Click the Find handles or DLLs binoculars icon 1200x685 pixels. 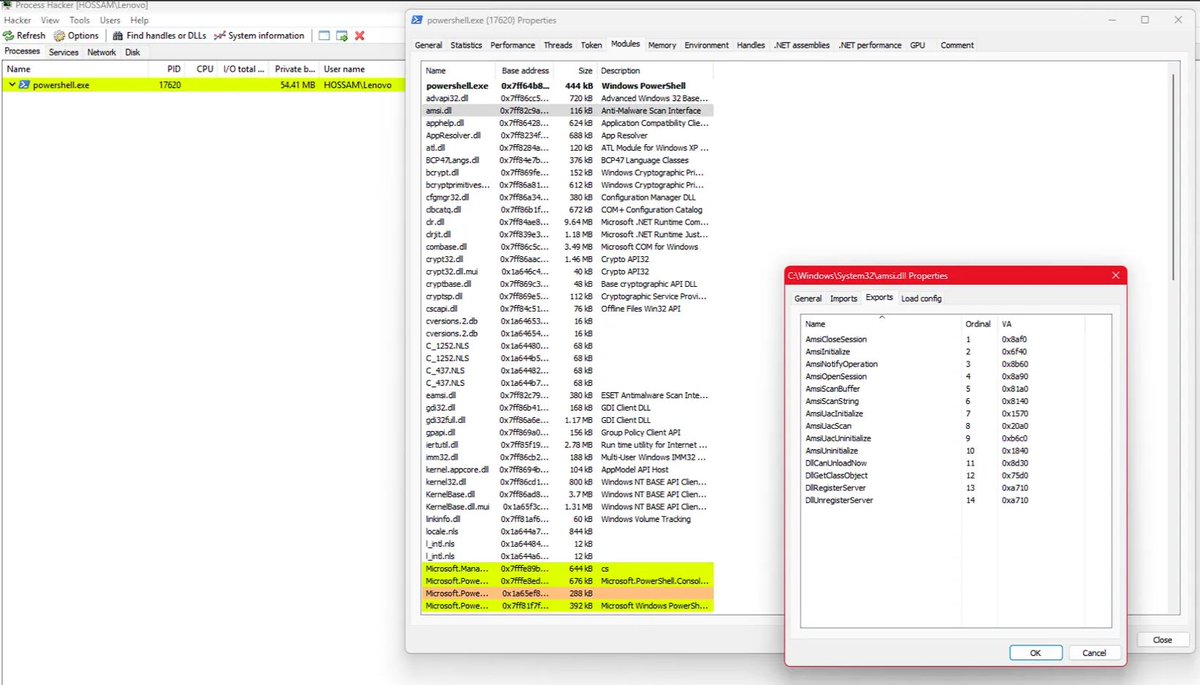coord(119,36)
